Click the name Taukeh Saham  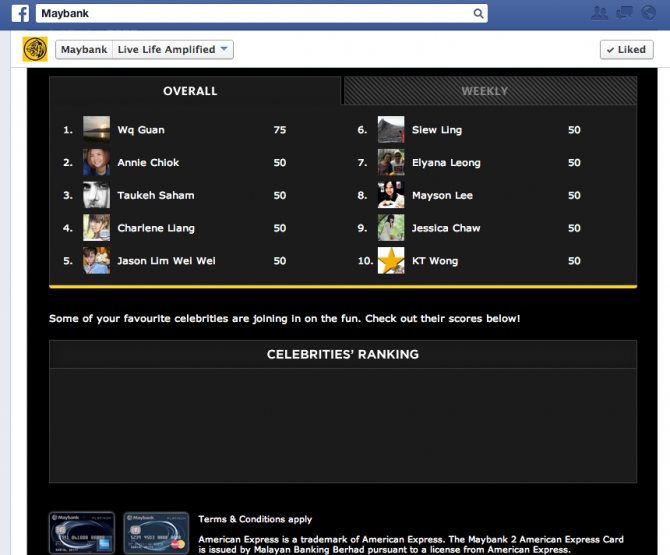(156, 195)
